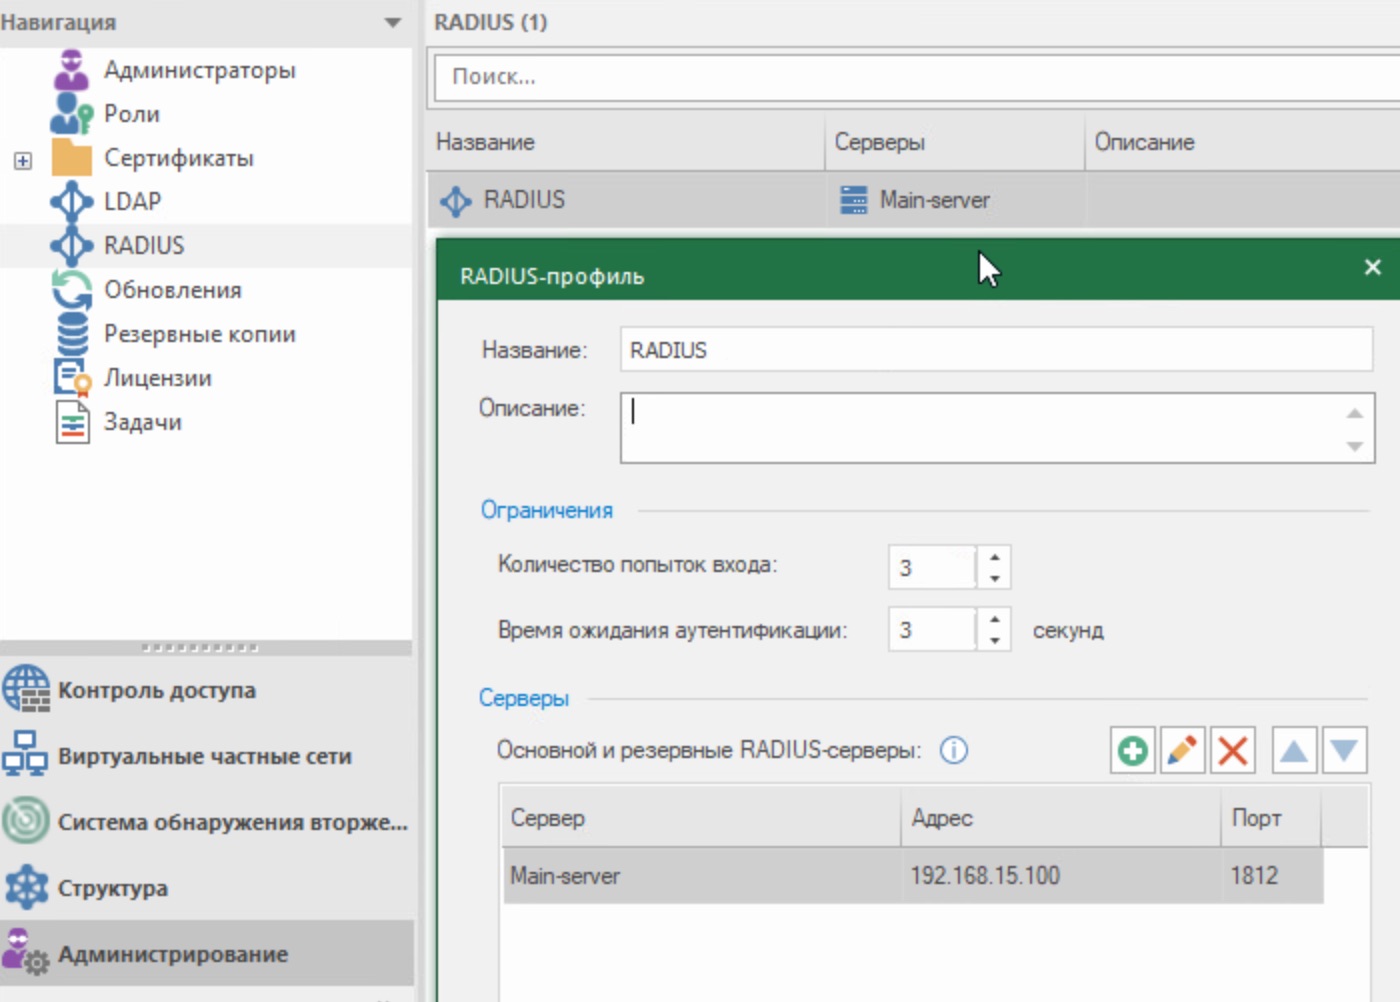
Task: Click the Лицензии certificate icon
Action: click(71, 378)
